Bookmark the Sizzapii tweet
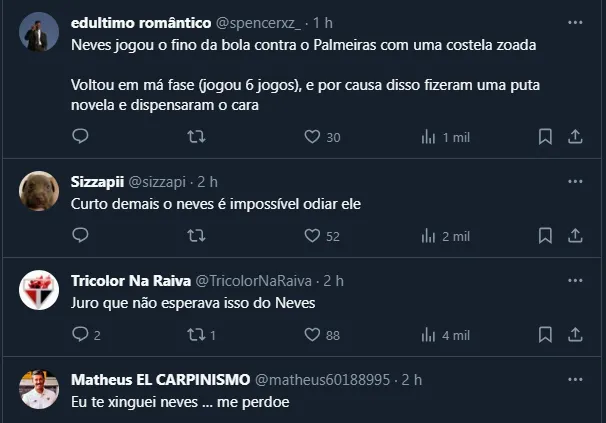This screenshot has width=606, height=423. [545, 236]
